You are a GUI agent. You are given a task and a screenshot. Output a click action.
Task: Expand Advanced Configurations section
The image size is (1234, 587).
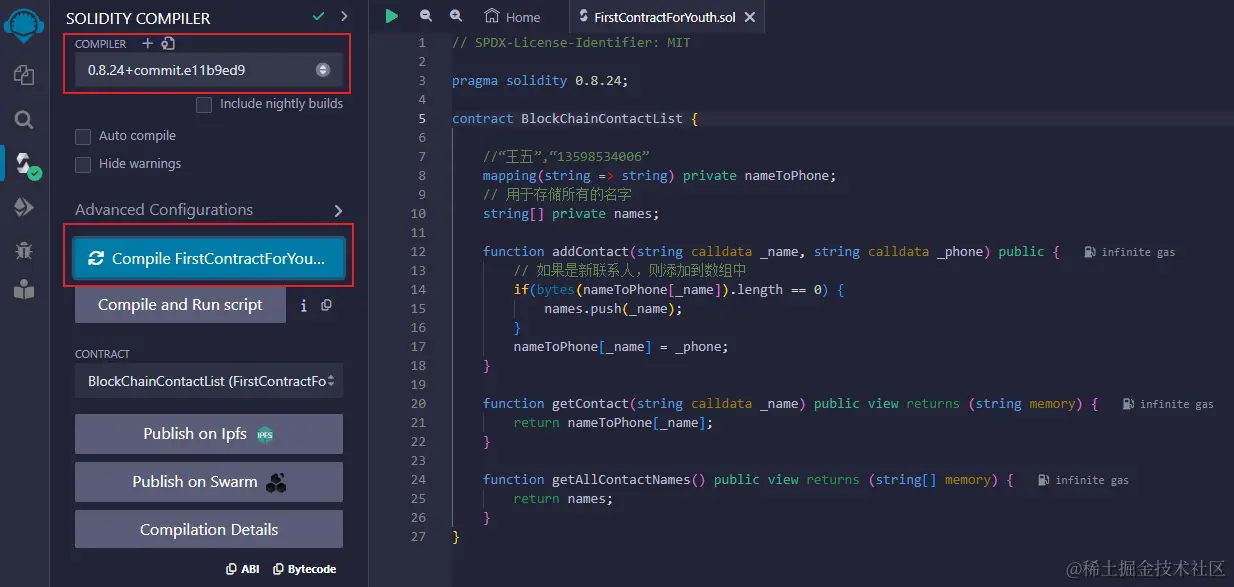(209, 210)
